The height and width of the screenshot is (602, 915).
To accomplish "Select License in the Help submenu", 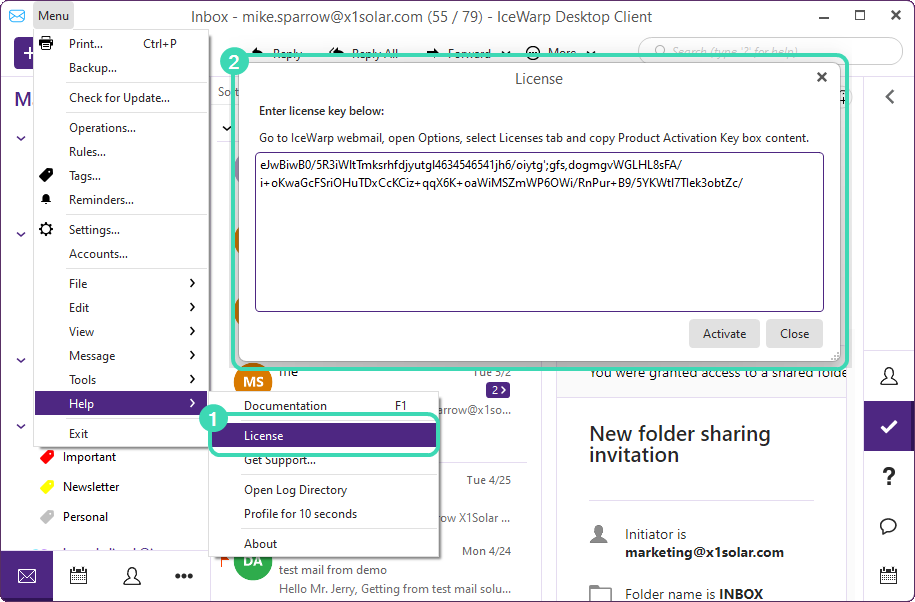I will pos(324,436).
